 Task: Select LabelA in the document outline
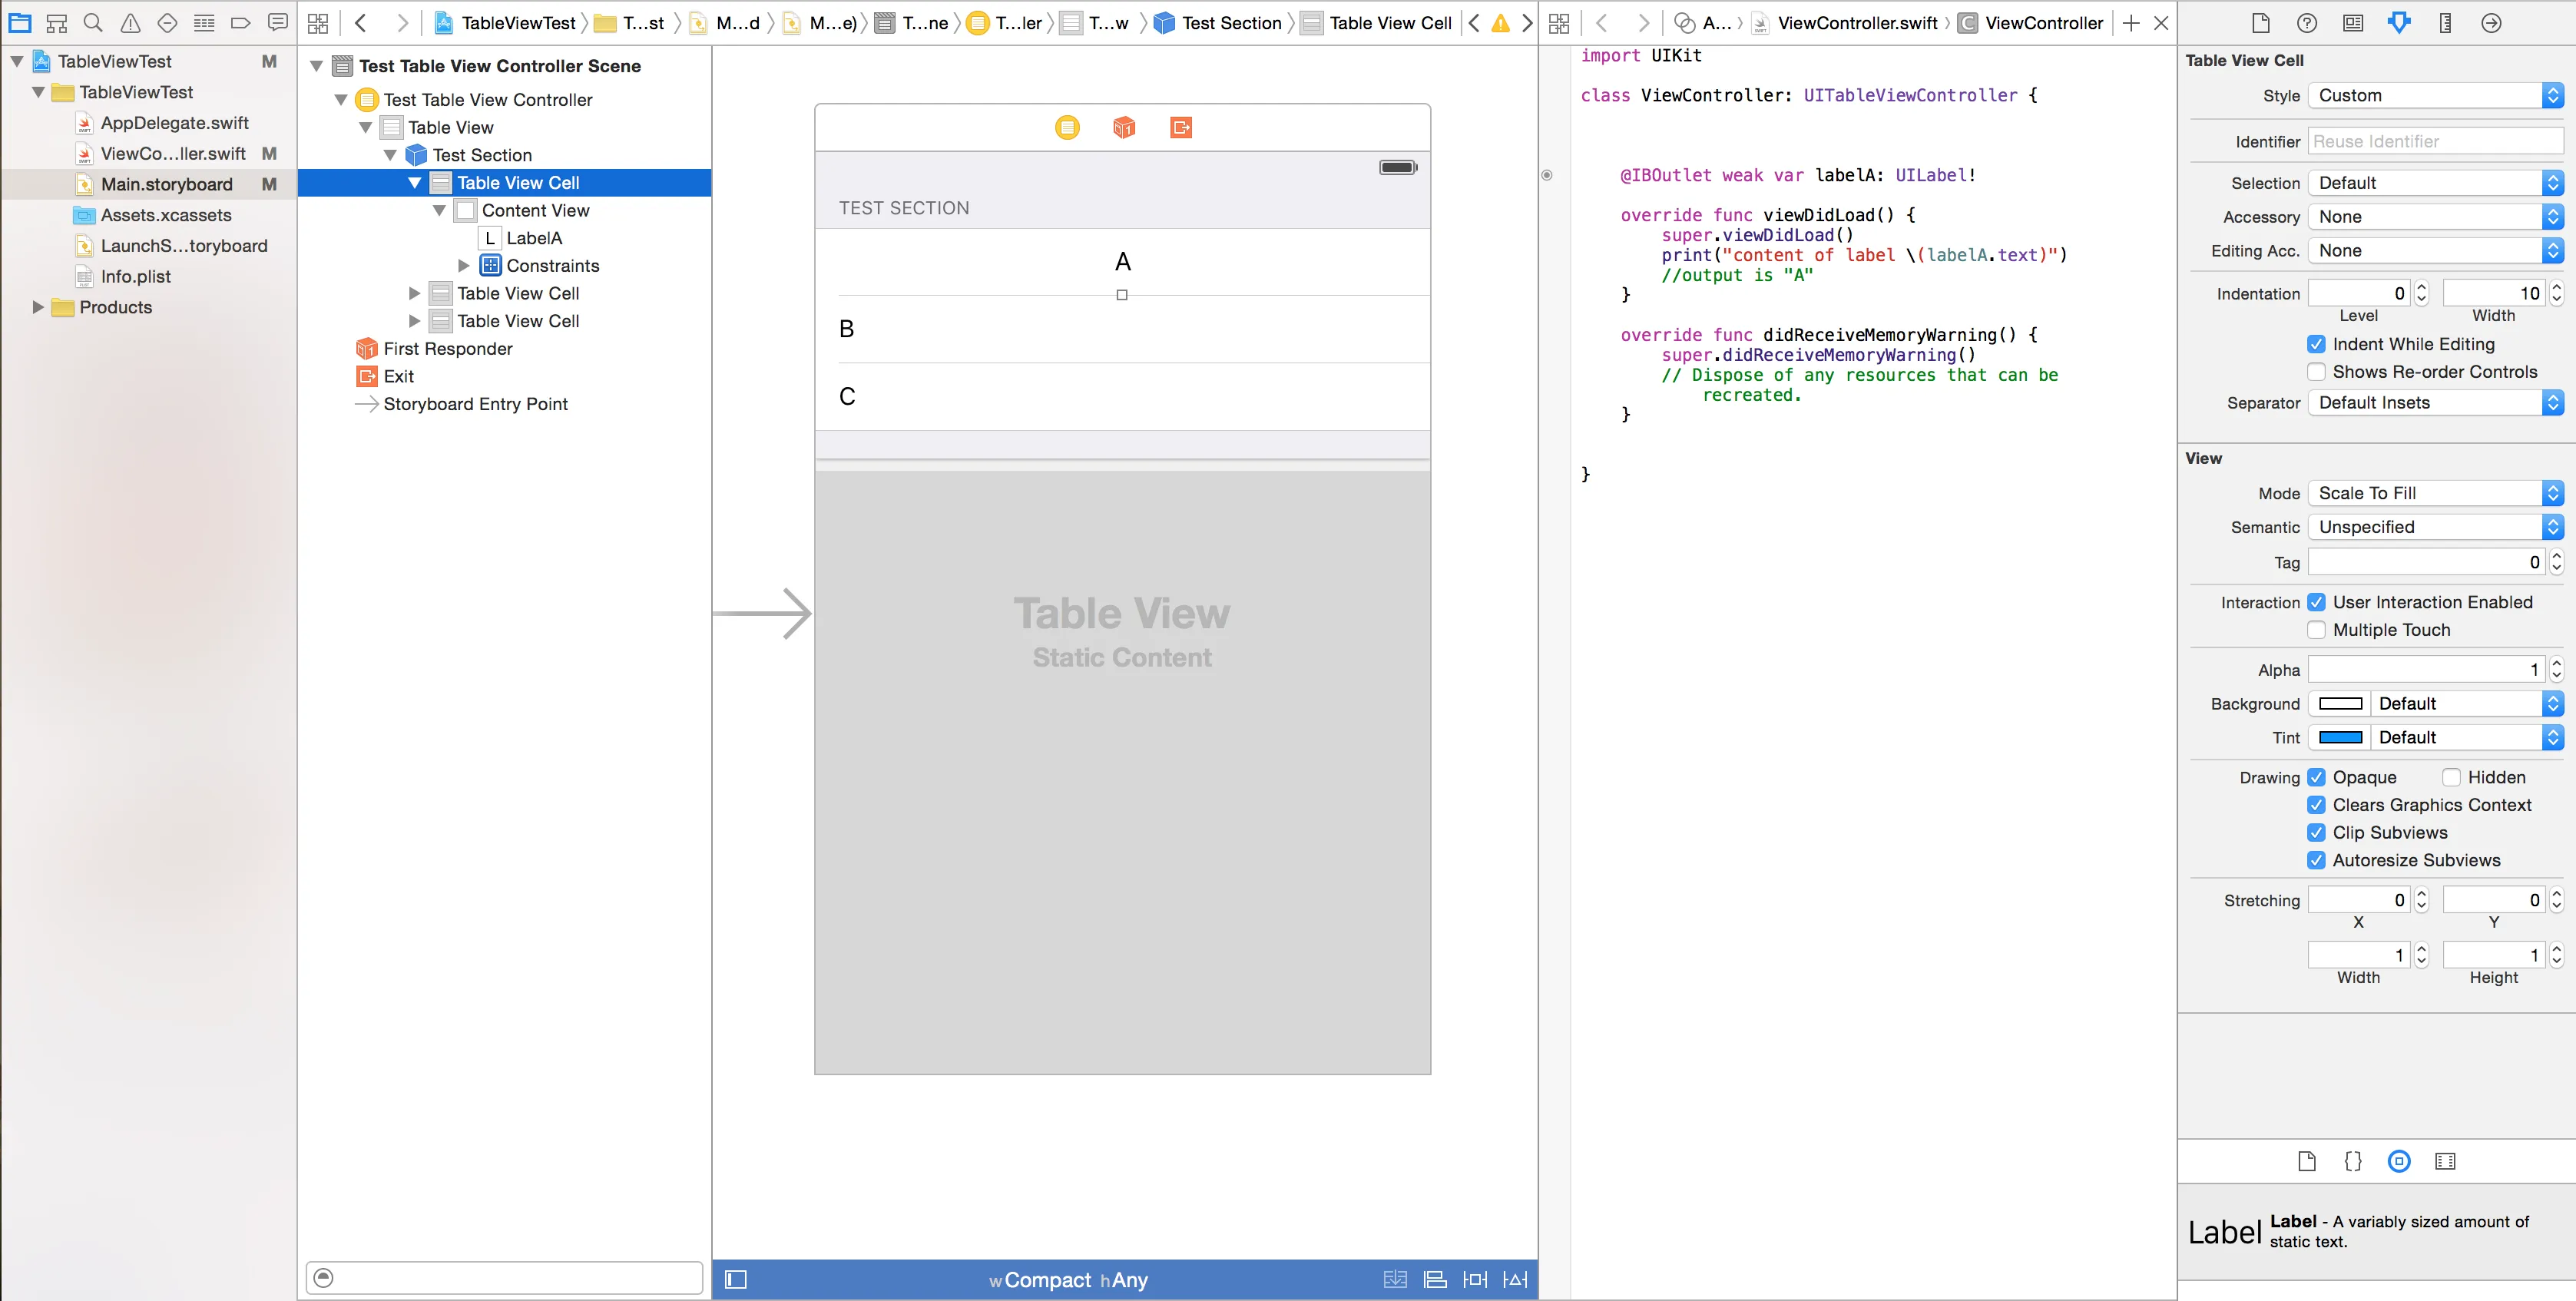[x=533, y=238]
